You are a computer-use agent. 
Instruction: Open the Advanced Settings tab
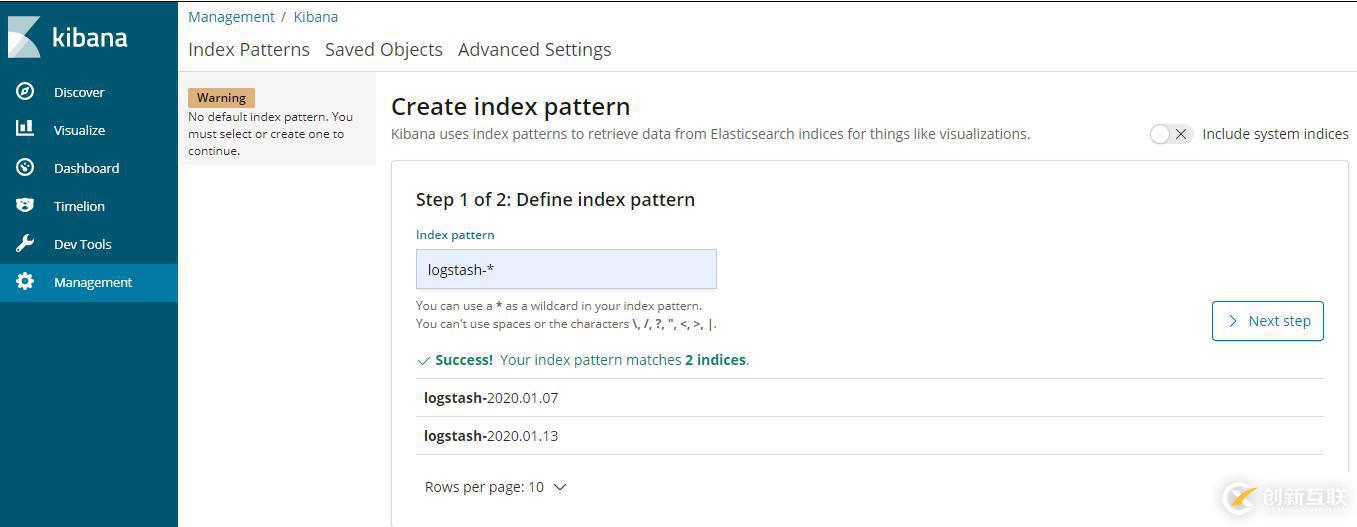(x=535, y=50)
